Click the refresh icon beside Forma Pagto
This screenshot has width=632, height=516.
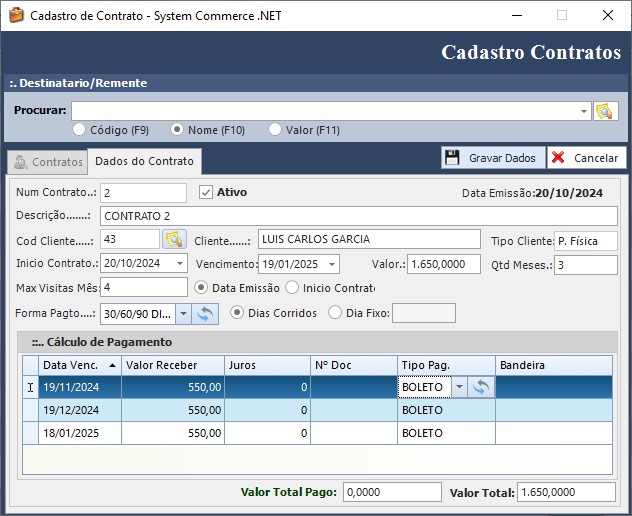click(x=205, y=313)
